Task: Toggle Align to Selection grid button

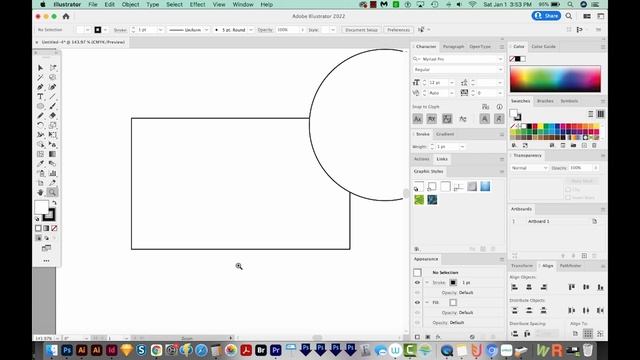Action: point(588,333)
